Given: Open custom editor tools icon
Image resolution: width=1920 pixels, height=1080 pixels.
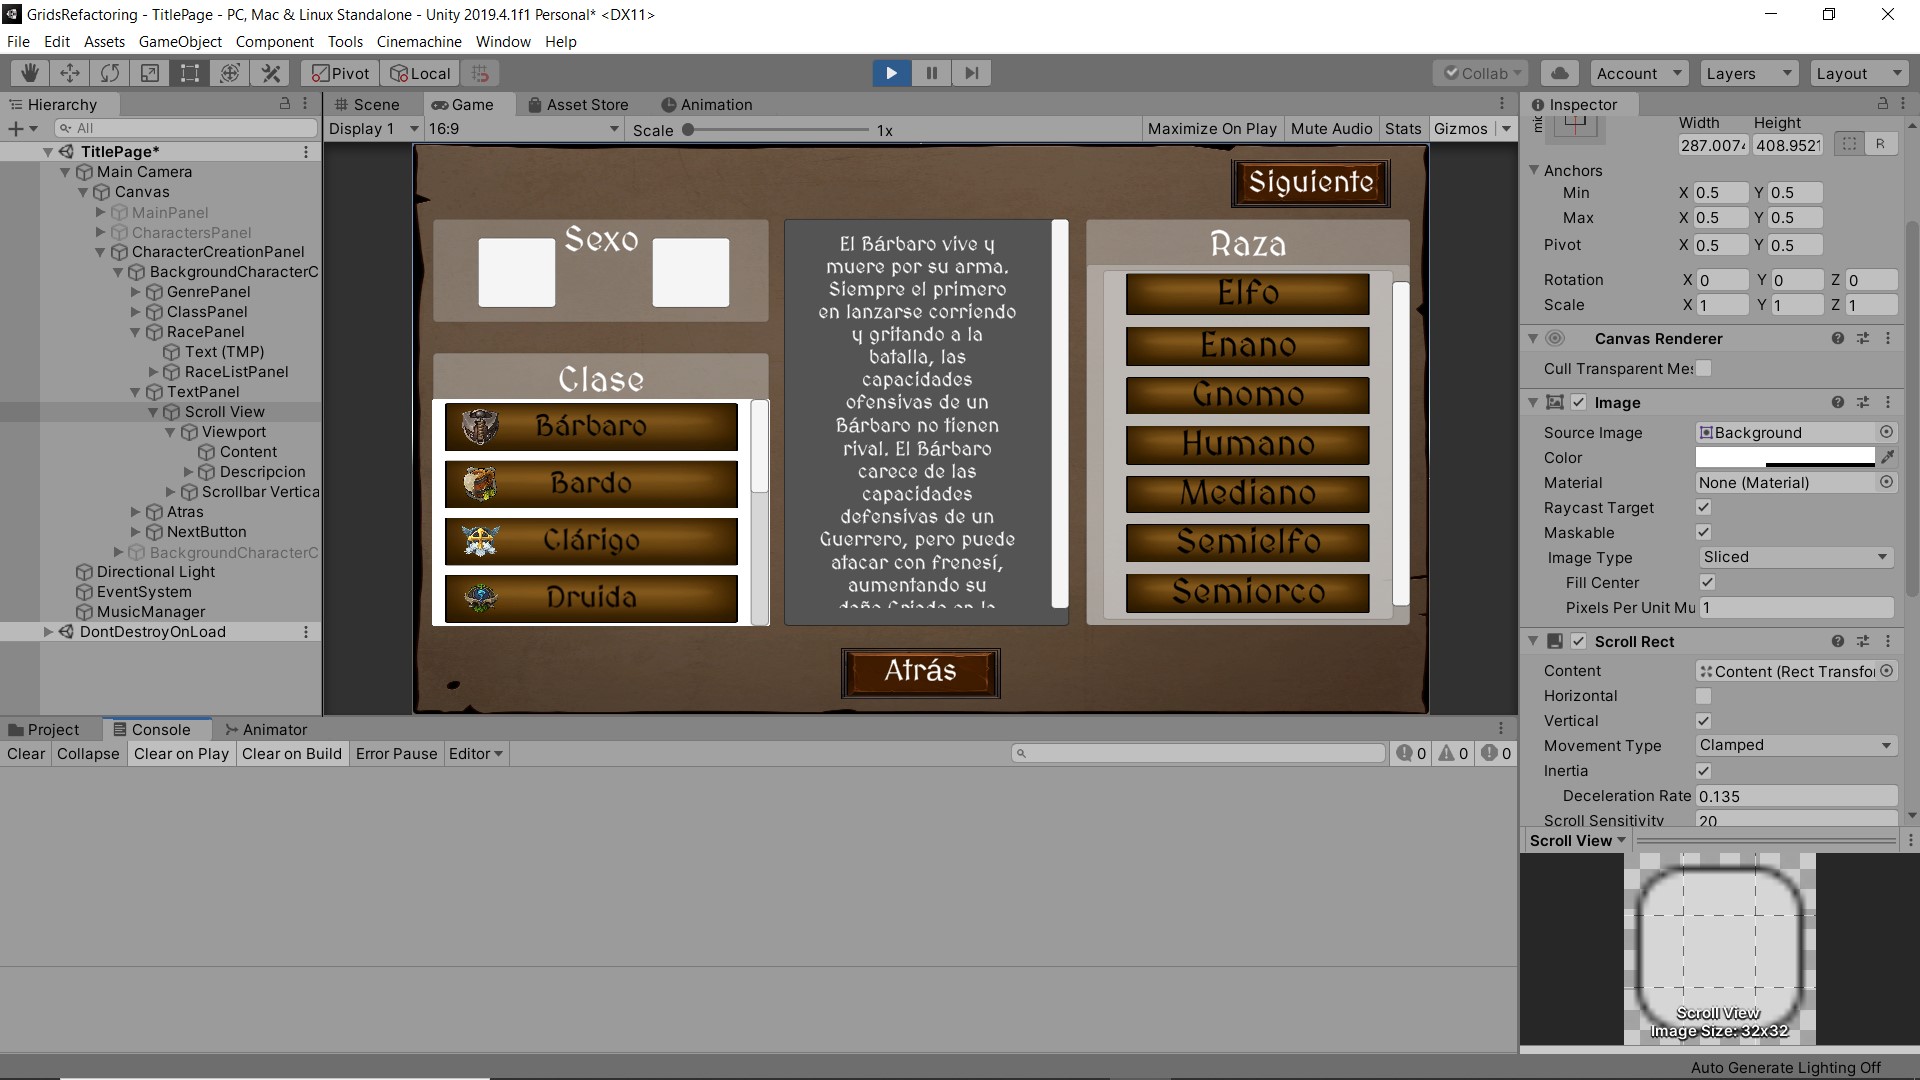Looking at the screenshot, I should pos(270,73).
